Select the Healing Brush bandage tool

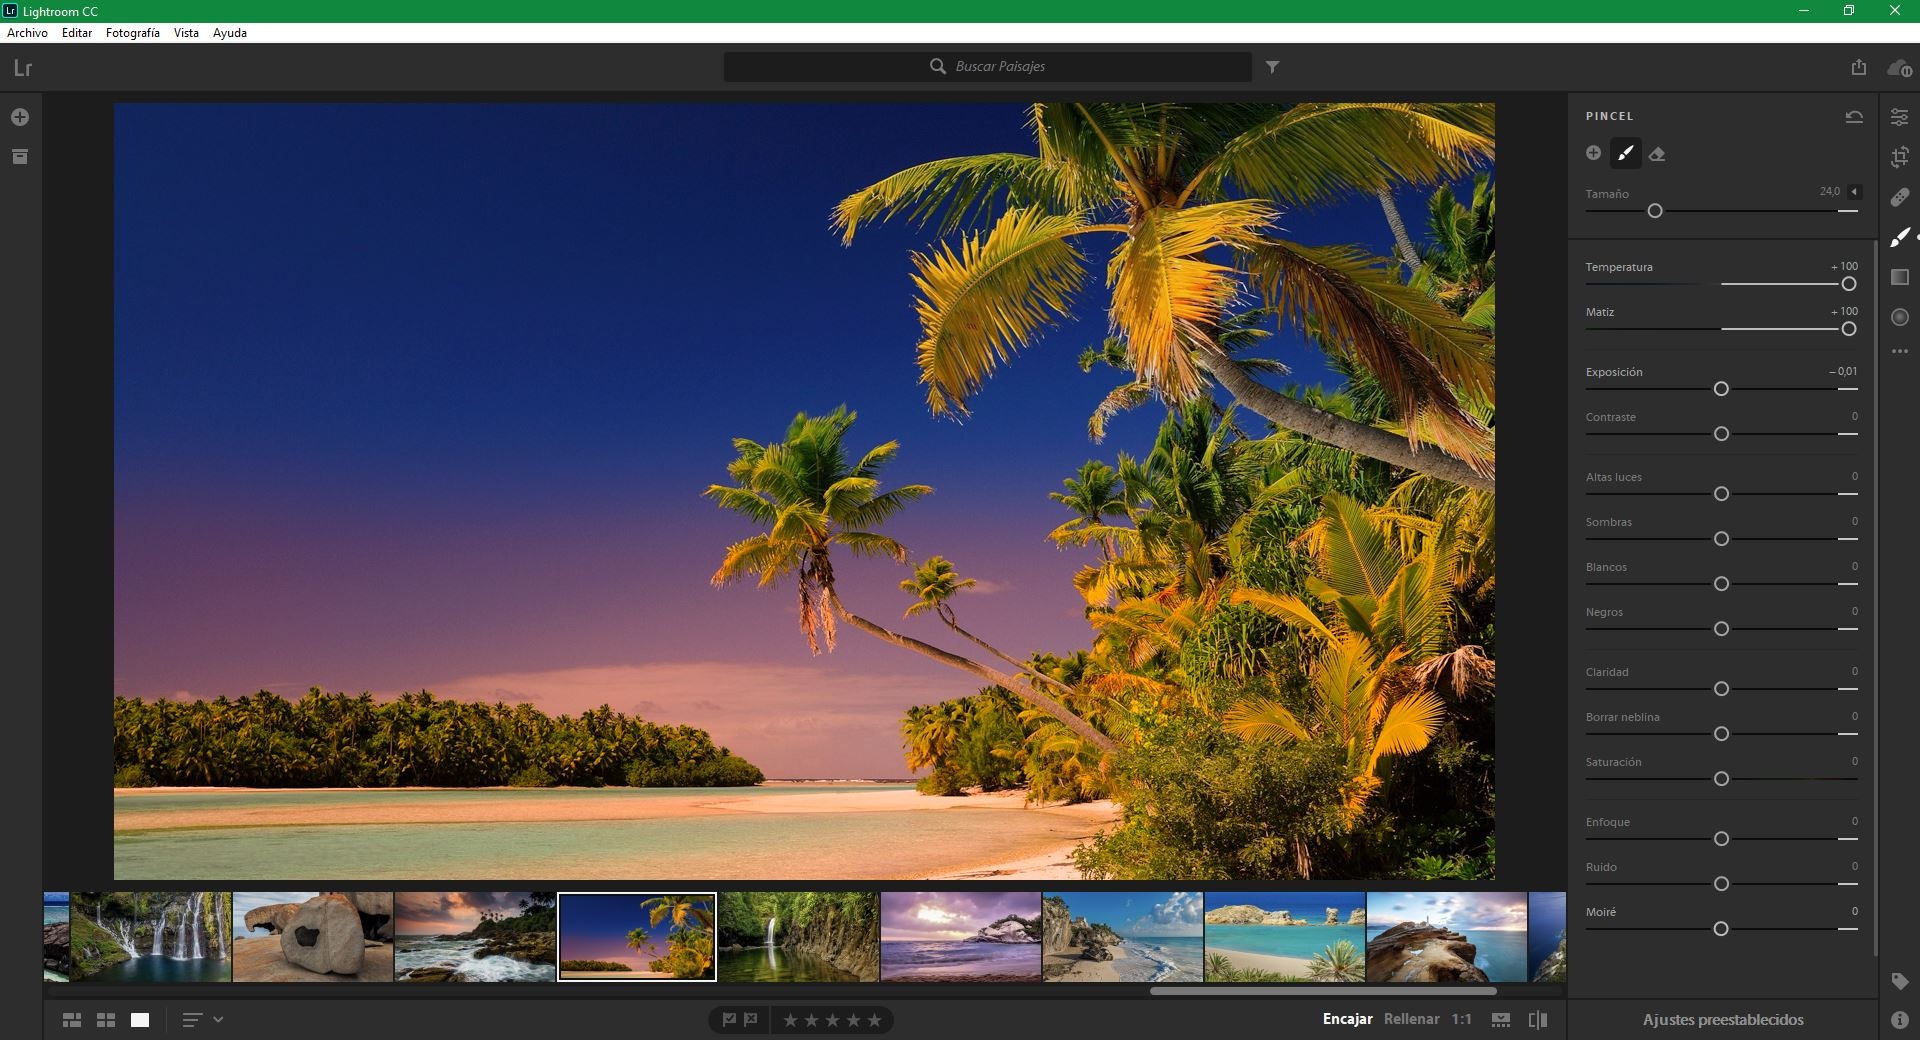1899,197
